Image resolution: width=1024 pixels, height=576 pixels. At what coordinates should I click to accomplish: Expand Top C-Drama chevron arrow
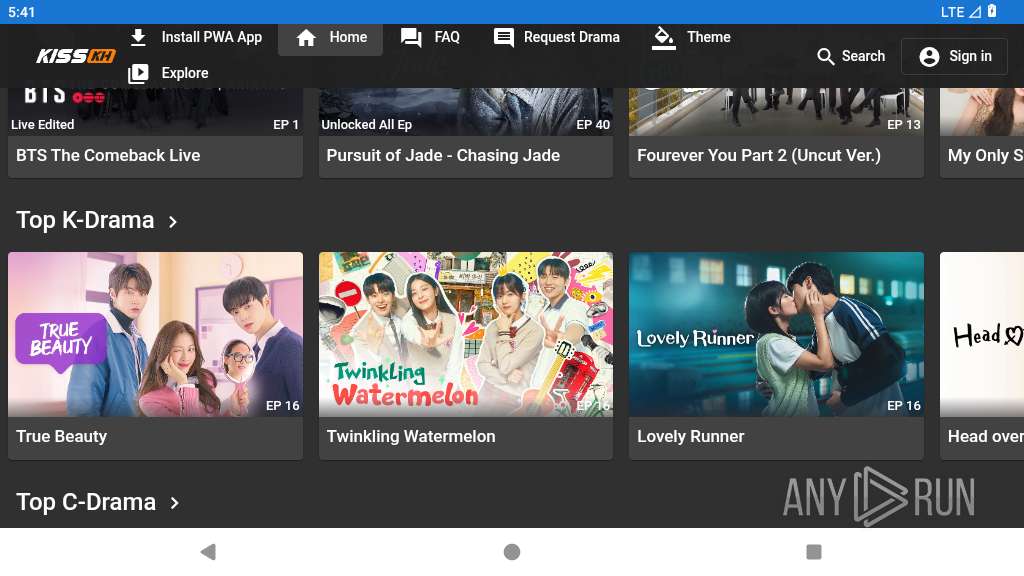[x=174, y=503]
